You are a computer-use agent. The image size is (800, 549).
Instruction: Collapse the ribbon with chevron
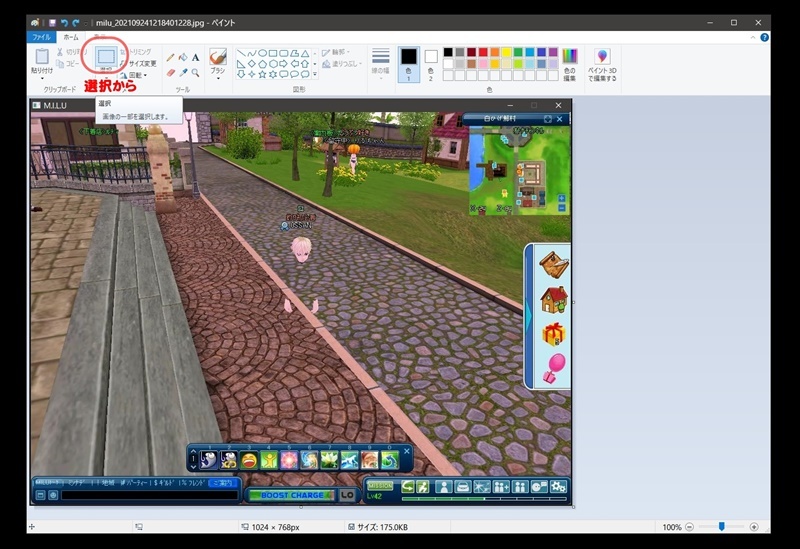click(x=753, y=37)
